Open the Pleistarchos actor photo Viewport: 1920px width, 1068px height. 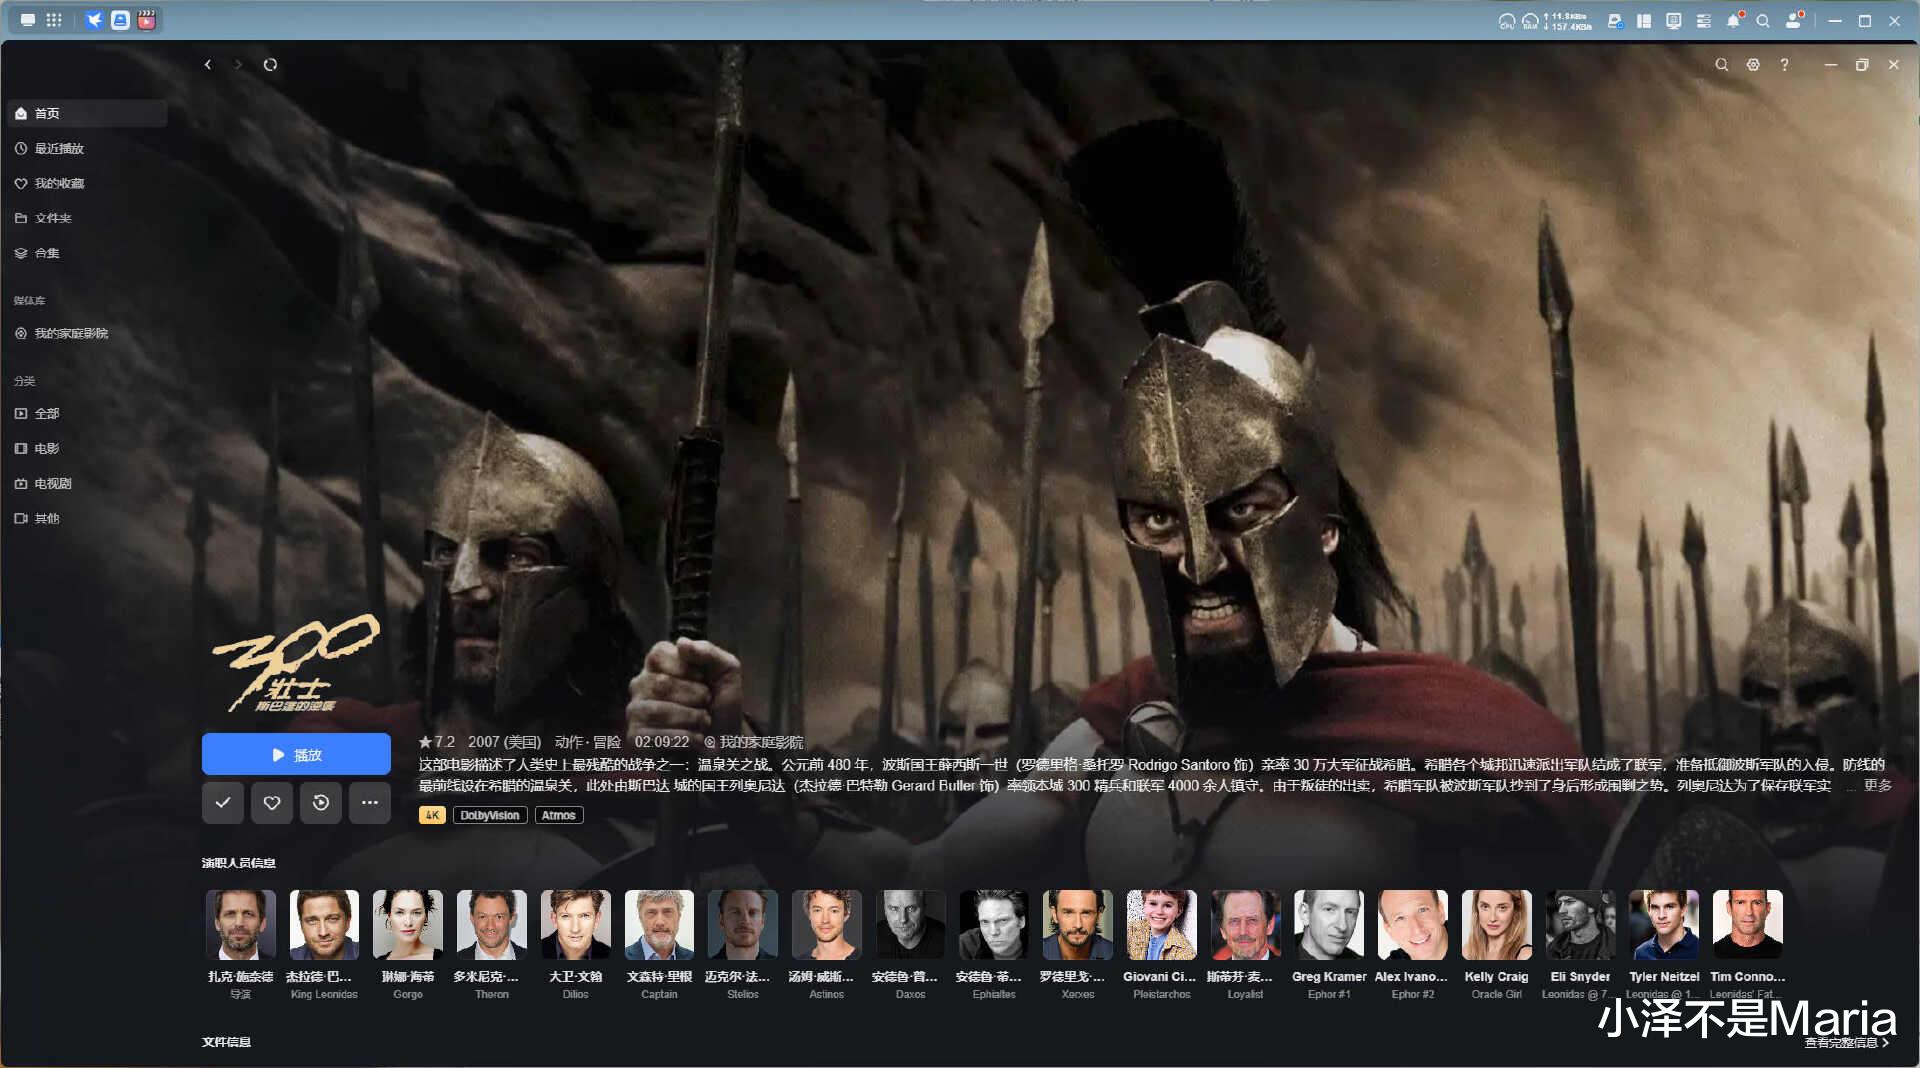(x=1162, y=925)
